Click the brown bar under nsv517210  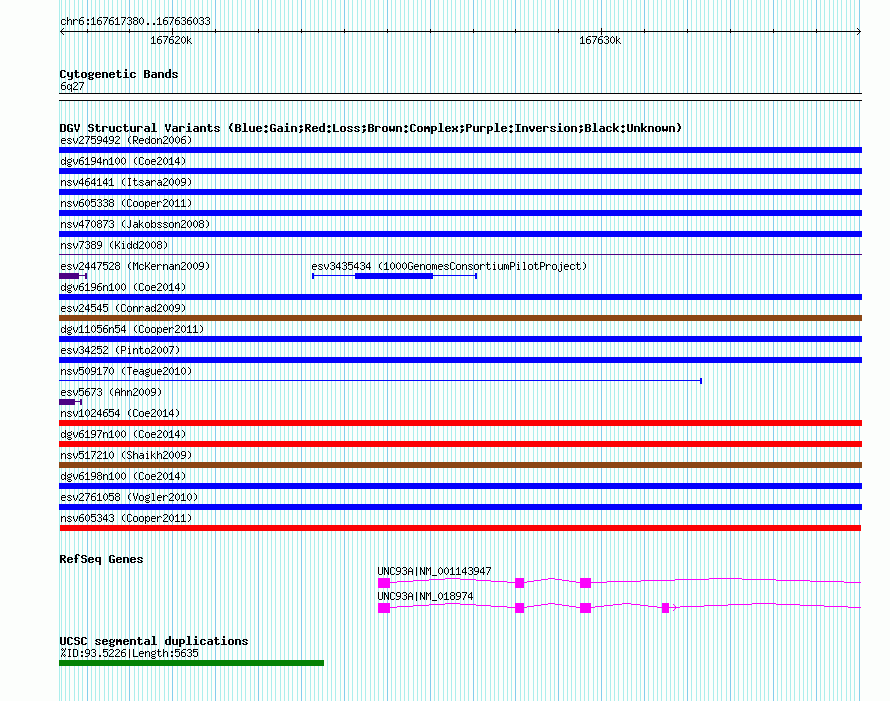pyautogui.click(x=460, y=465)
